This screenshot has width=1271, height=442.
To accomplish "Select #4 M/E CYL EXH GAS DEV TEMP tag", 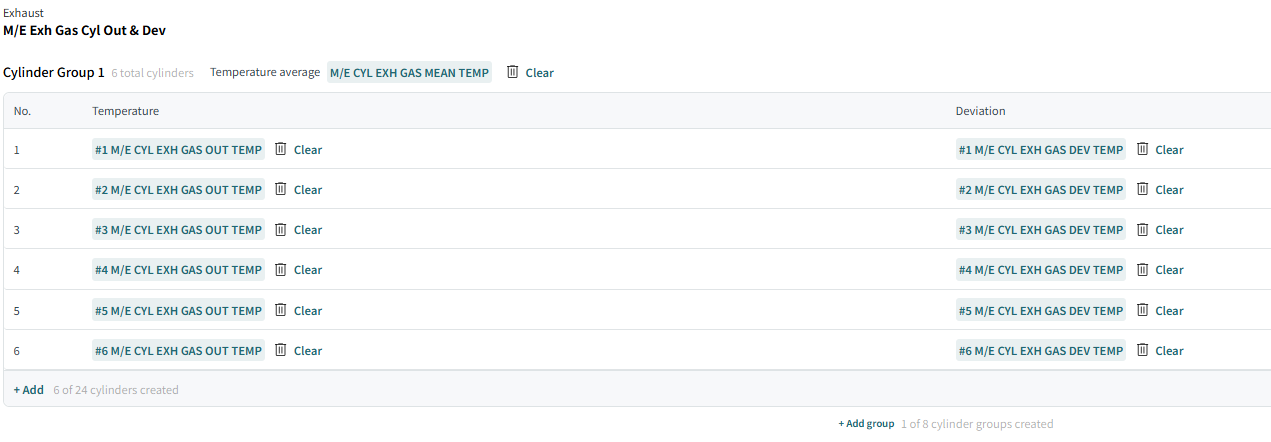I will [x=1041, y=270].
